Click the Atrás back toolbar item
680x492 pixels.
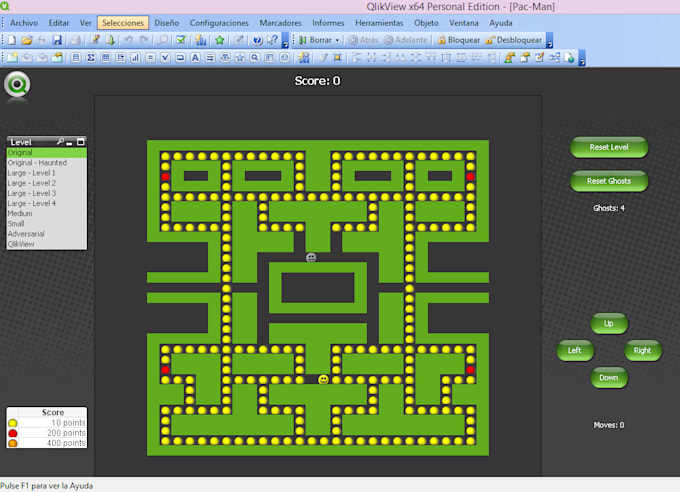pyautogui.click(x=363, y=40)
